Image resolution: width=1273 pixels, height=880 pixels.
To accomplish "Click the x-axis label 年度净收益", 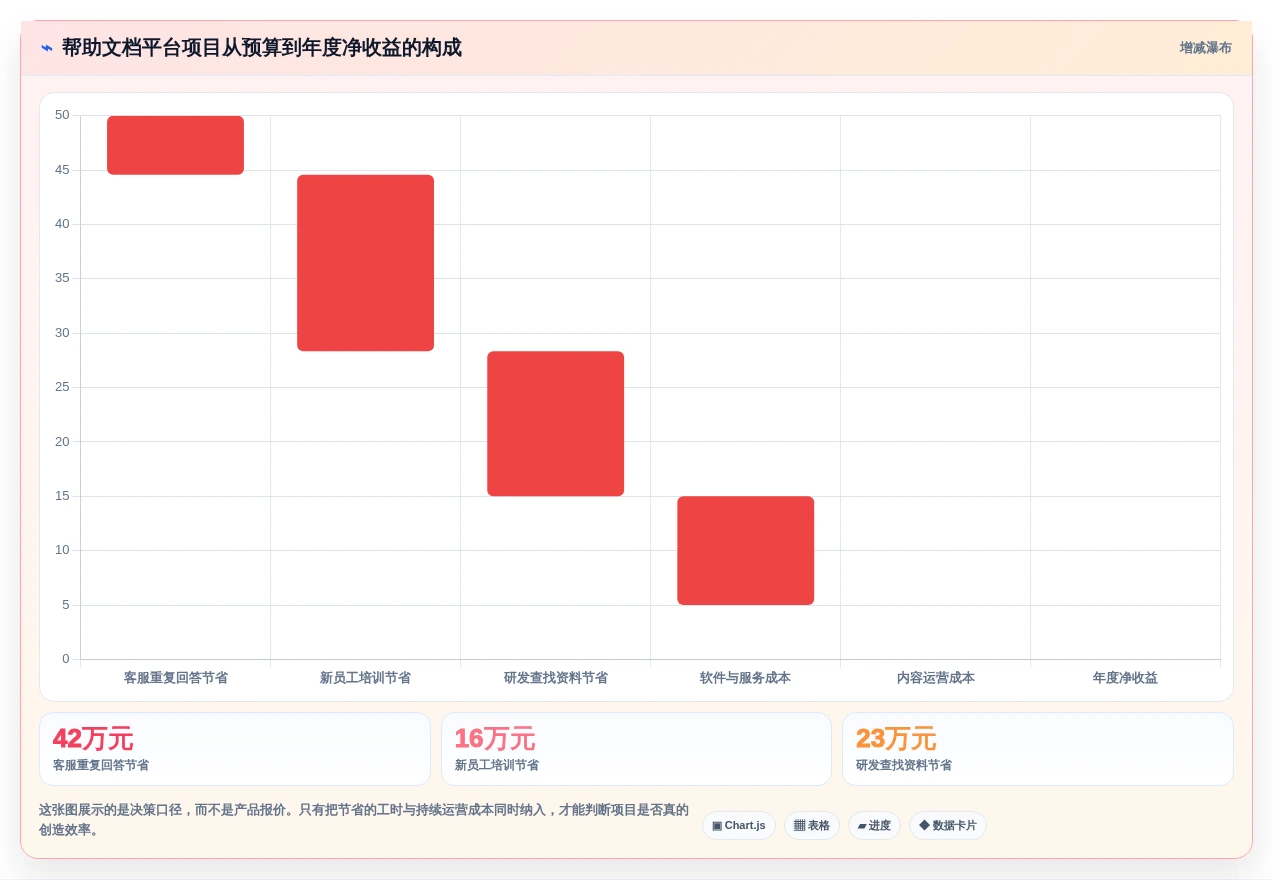I will [x=1126, y=678].
